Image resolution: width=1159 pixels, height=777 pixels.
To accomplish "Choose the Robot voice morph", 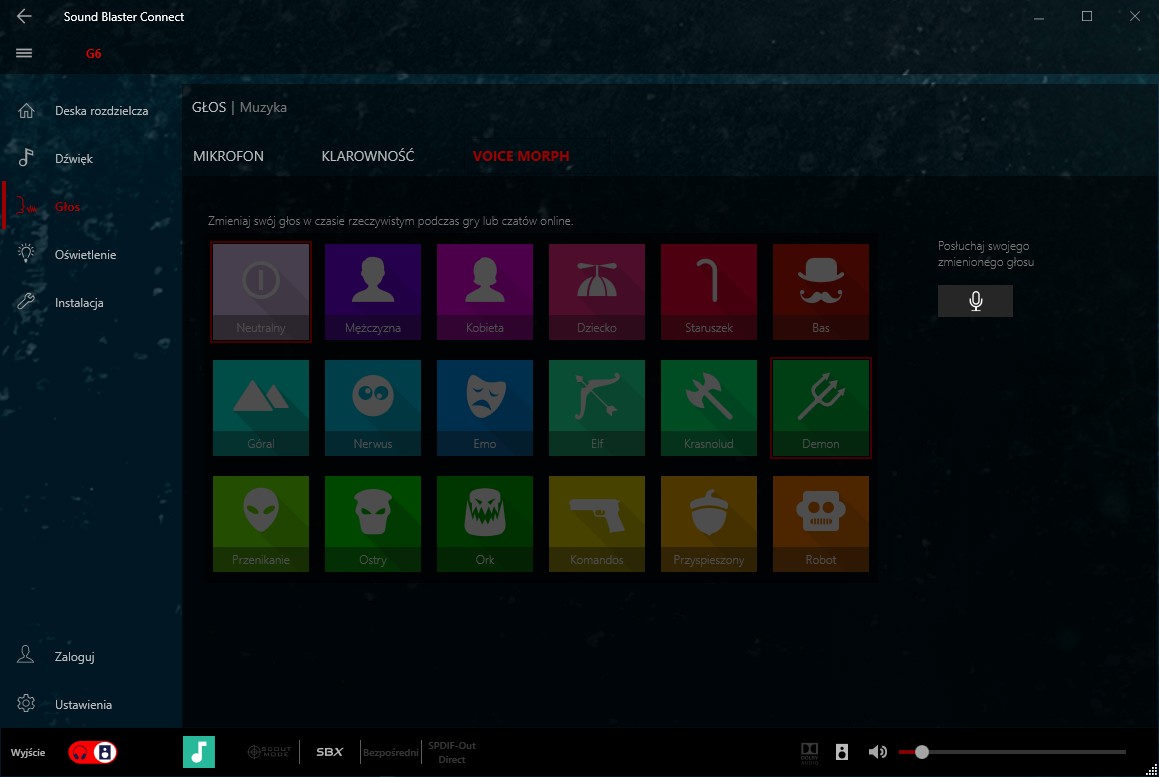I will coord(820,524).
